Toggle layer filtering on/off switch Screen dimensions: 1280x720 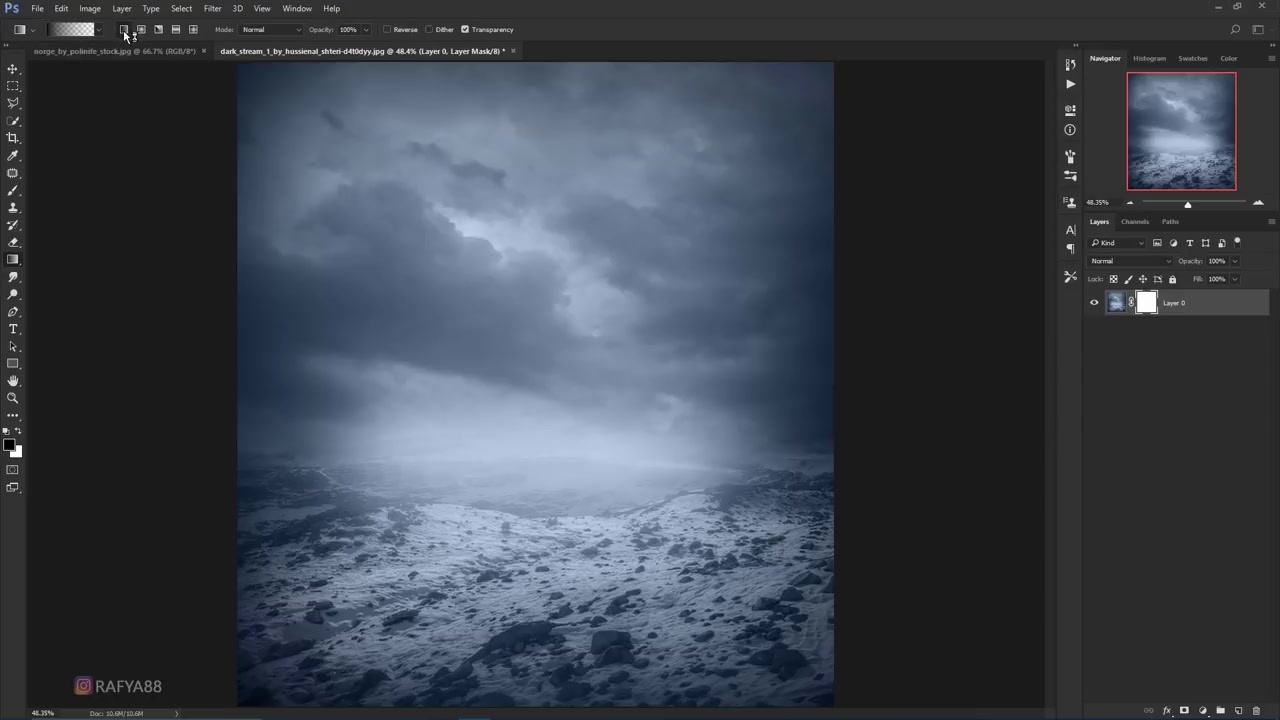tap(1237, 242)
